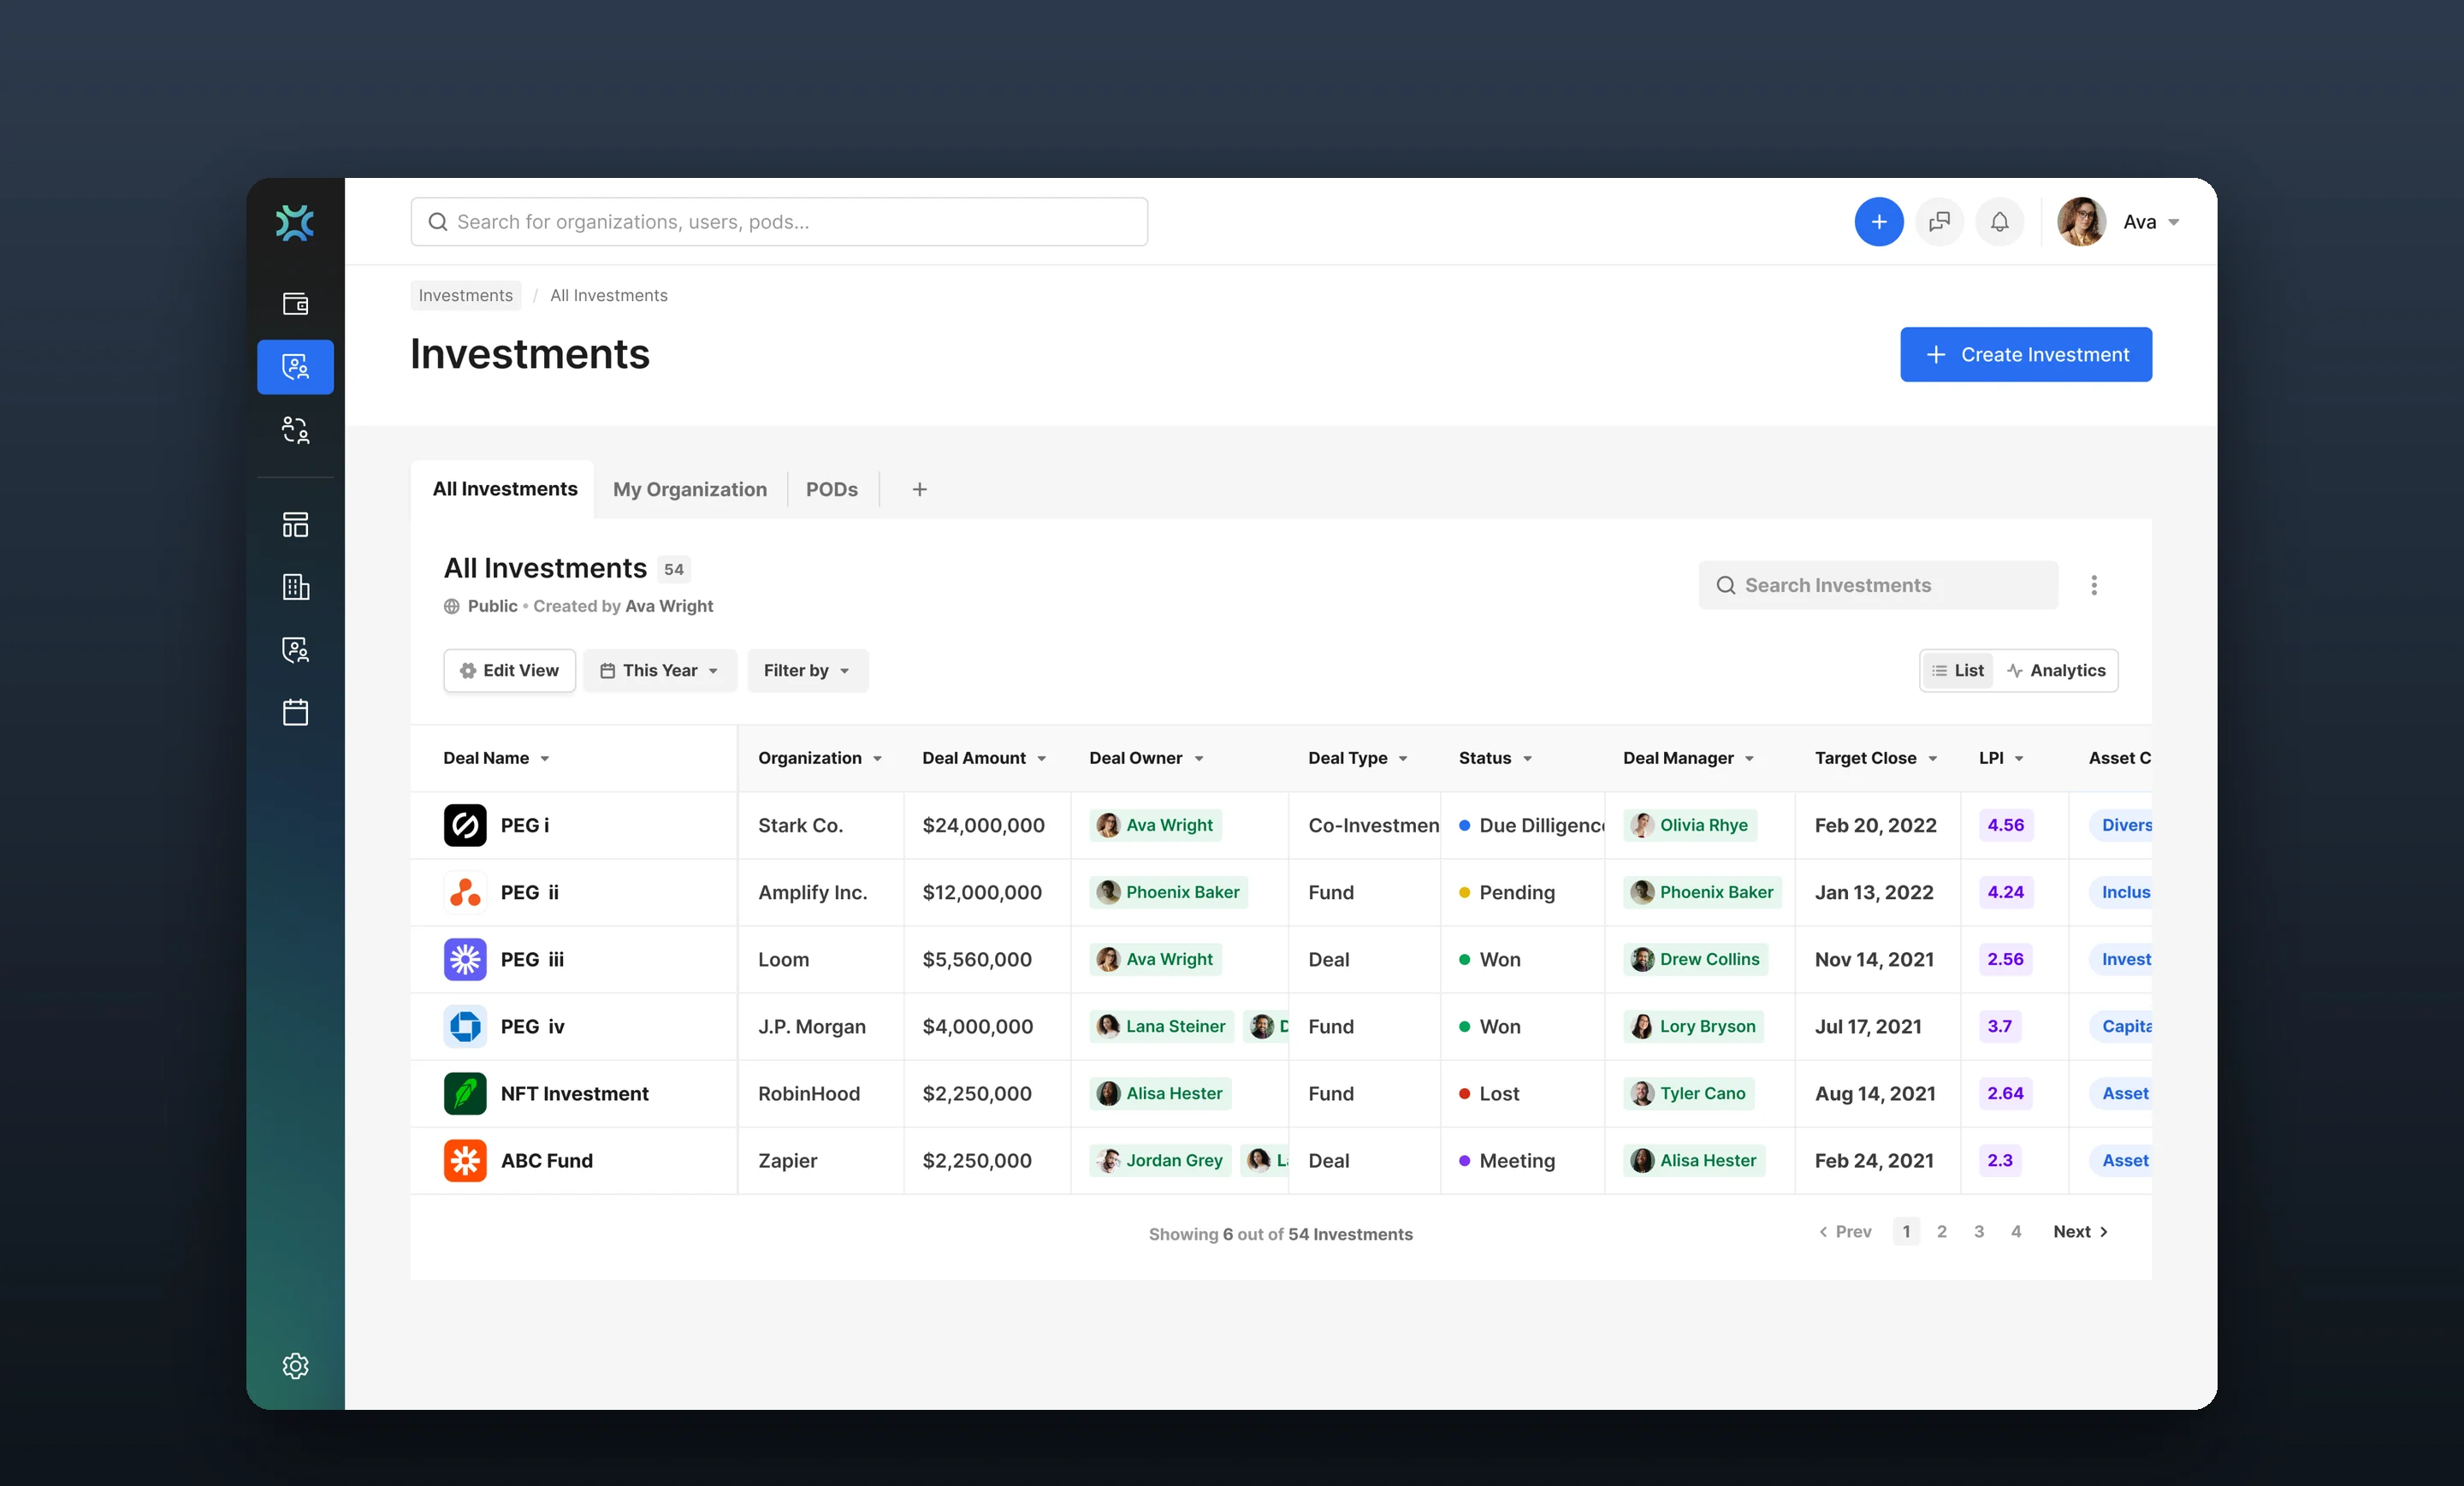Switch to the My Organization tab

690,489
